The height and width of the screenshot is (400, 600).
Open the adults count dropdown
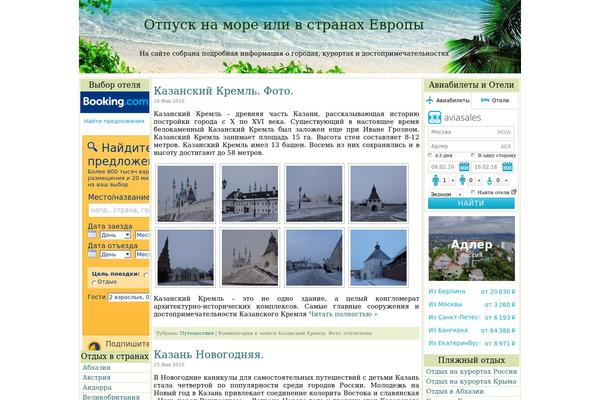tap(448, 180)
